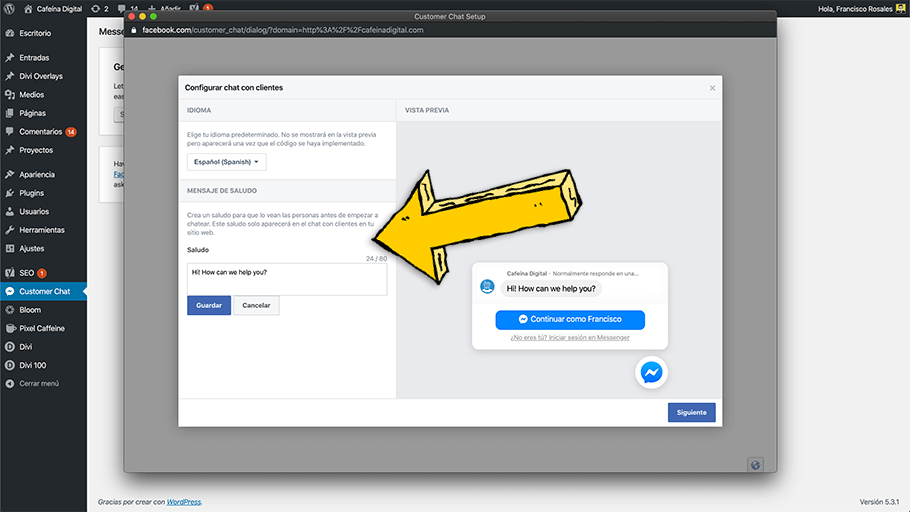Click the Bloom sidebar icon

(x=9, y=310)
